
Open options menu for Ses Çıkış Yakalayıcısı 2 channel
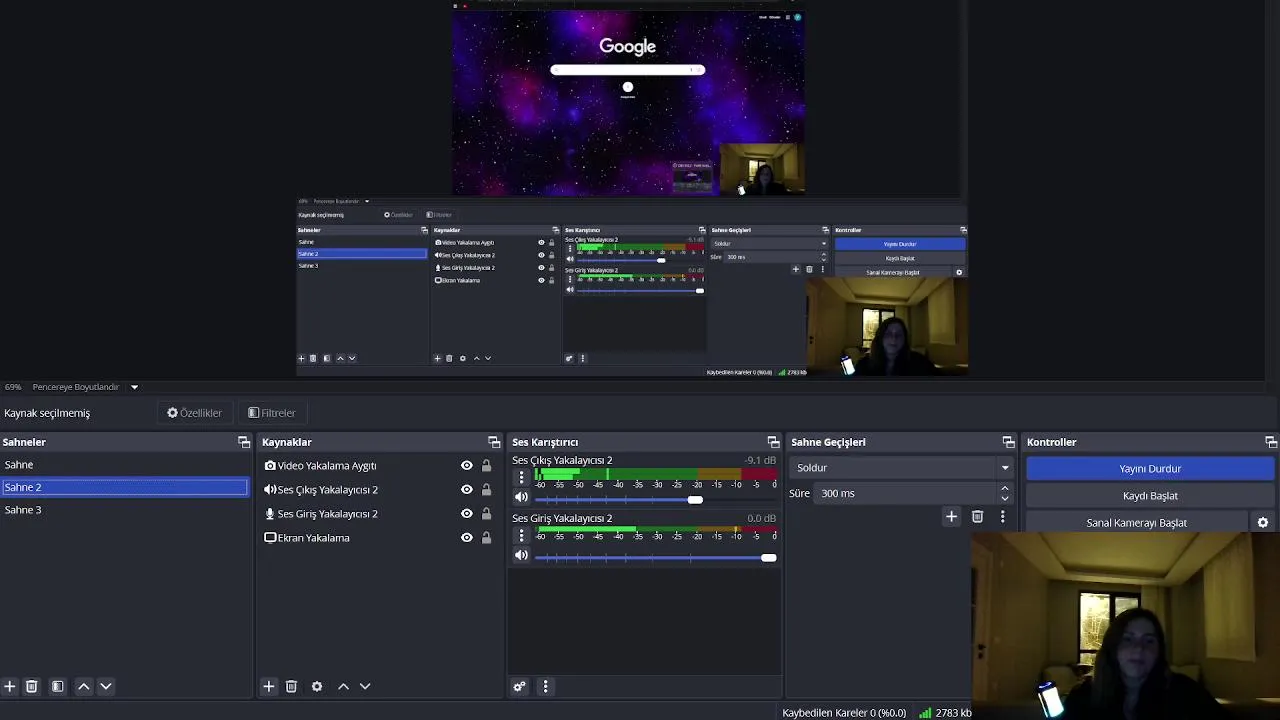coord(521,477)
